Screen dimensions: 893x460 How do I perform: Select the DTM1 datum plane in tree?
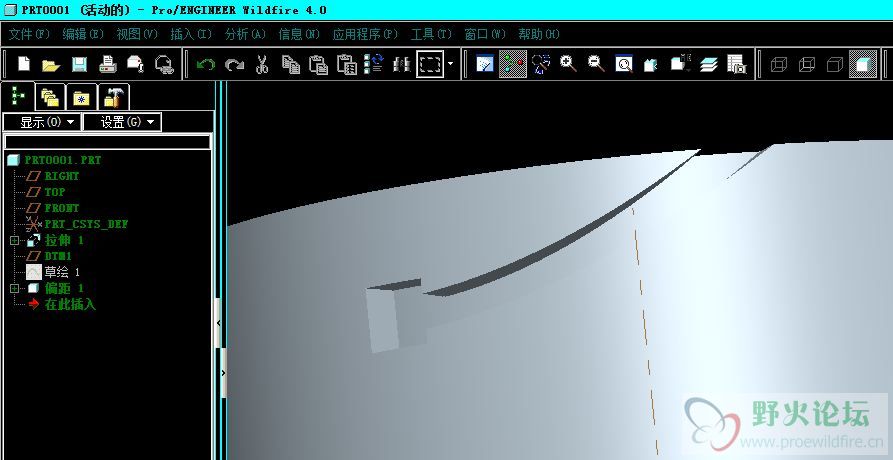point(58,256)
